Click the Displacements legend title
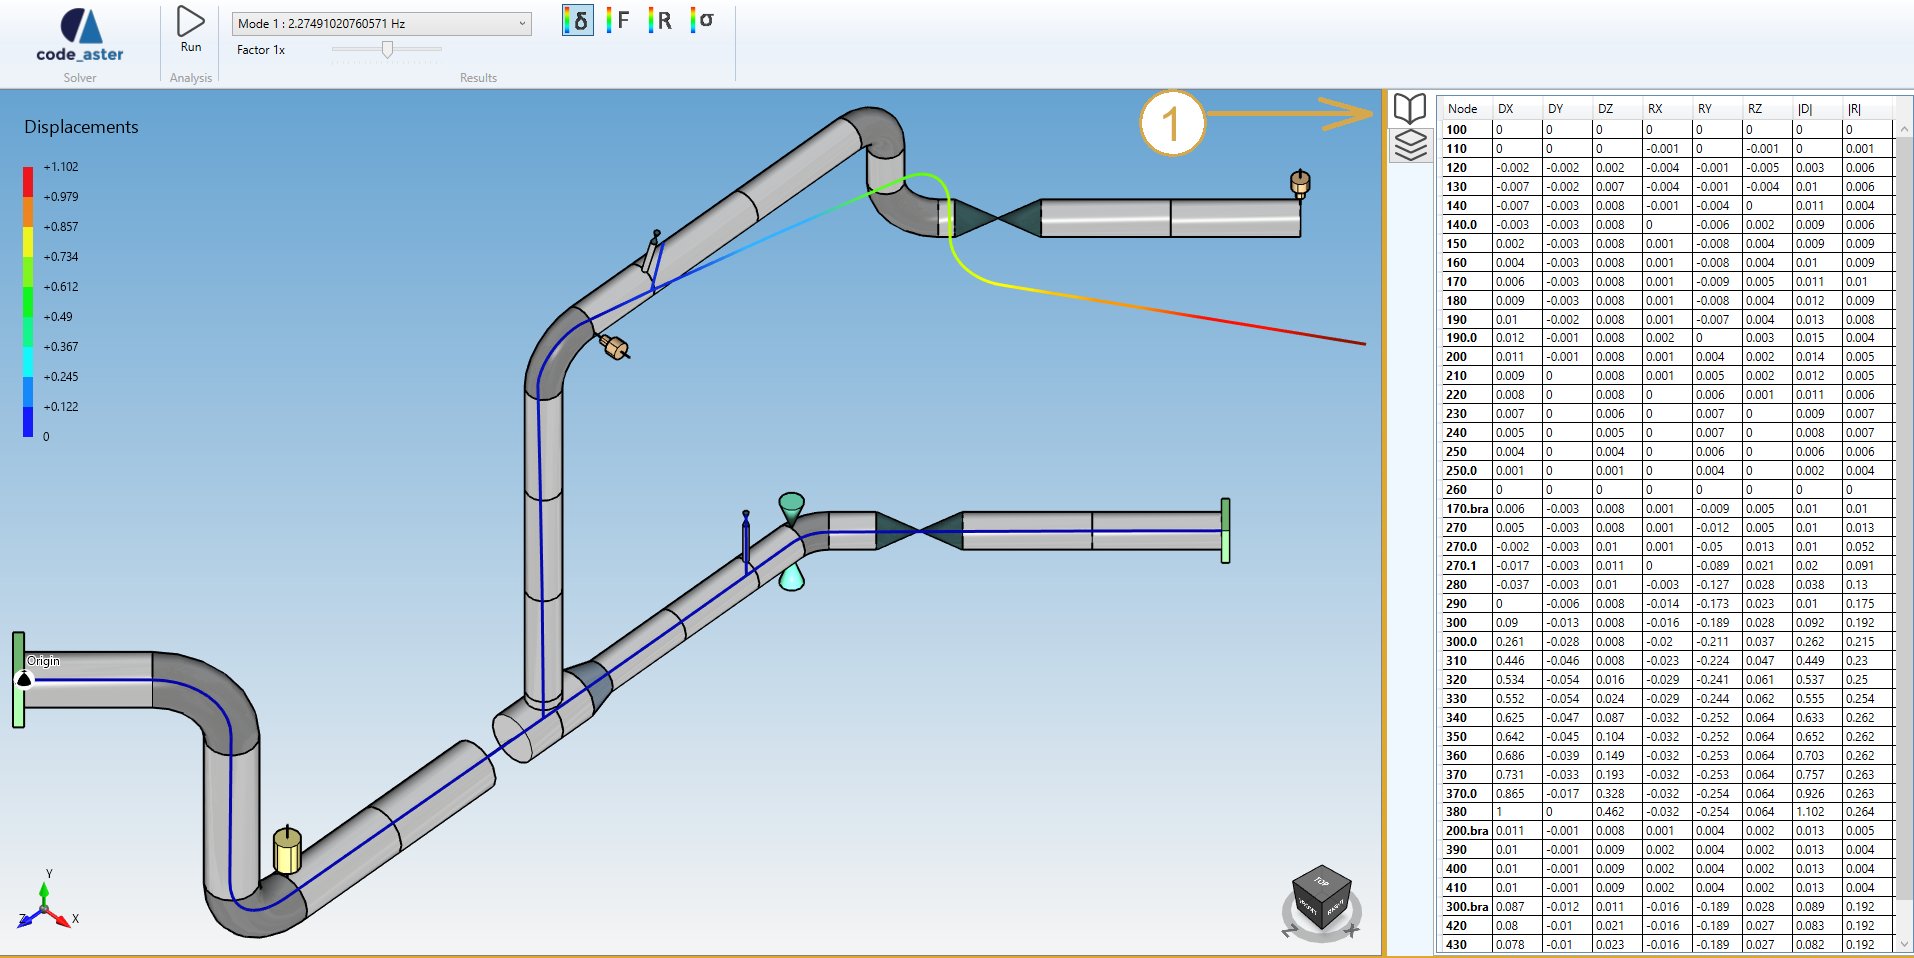Screen dimensions: 1914x958 (81, 127)
